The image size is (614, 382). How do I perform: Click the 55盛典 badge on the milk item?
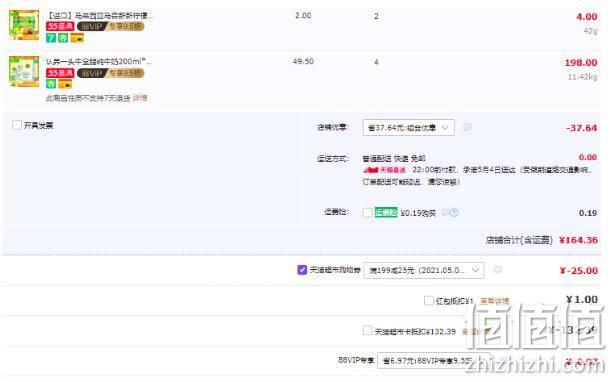(x=60, y=73)
